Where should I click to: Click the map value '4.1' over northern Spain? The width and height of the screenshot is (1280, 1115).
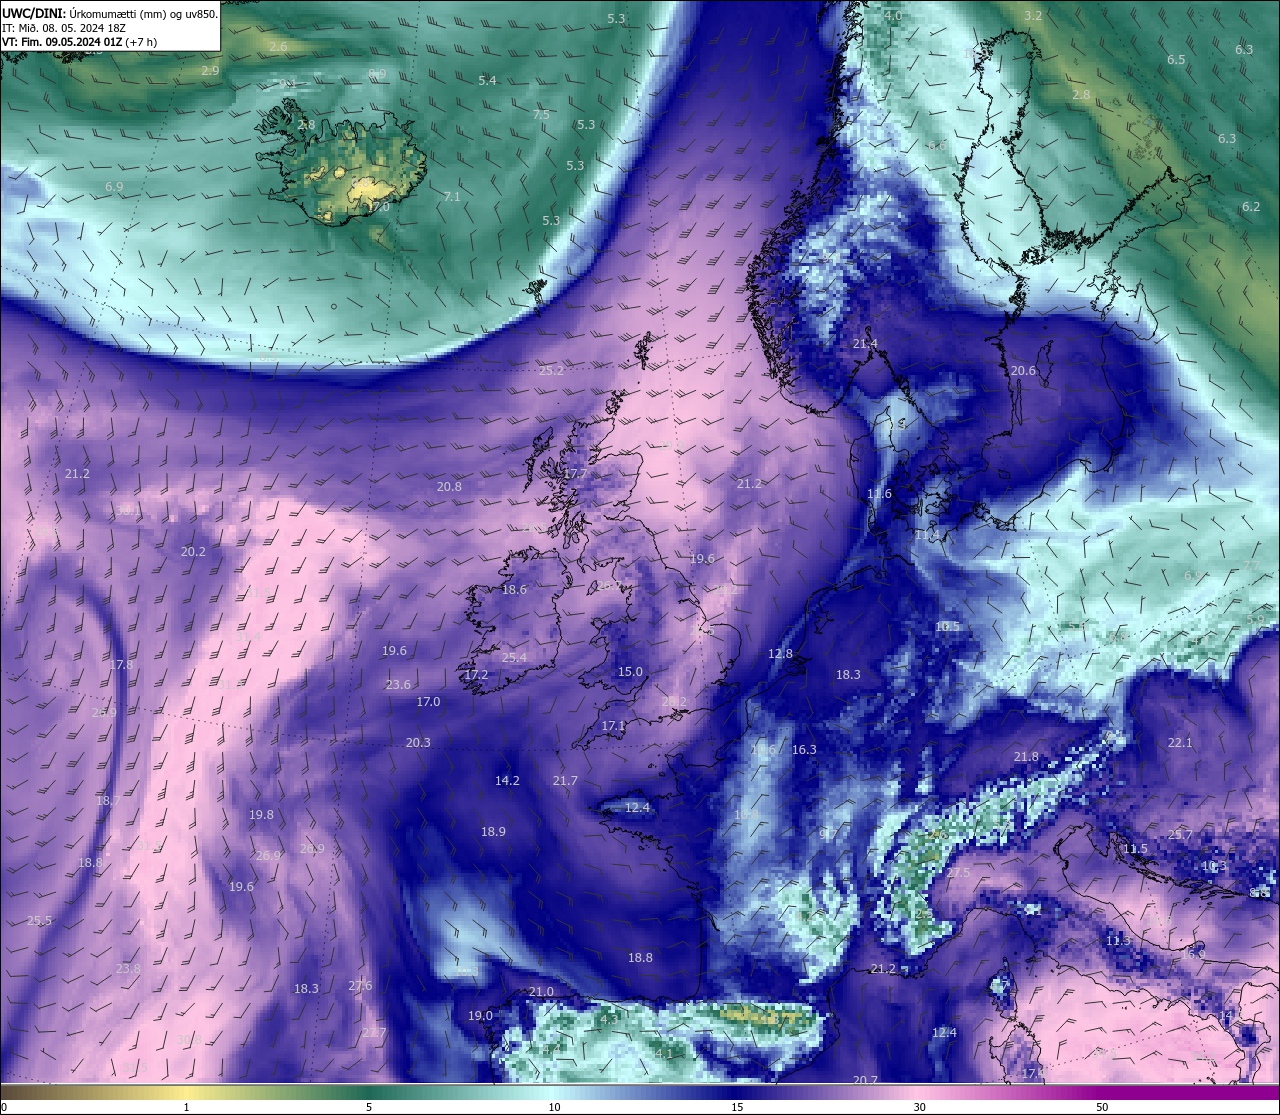[664, 1054]
